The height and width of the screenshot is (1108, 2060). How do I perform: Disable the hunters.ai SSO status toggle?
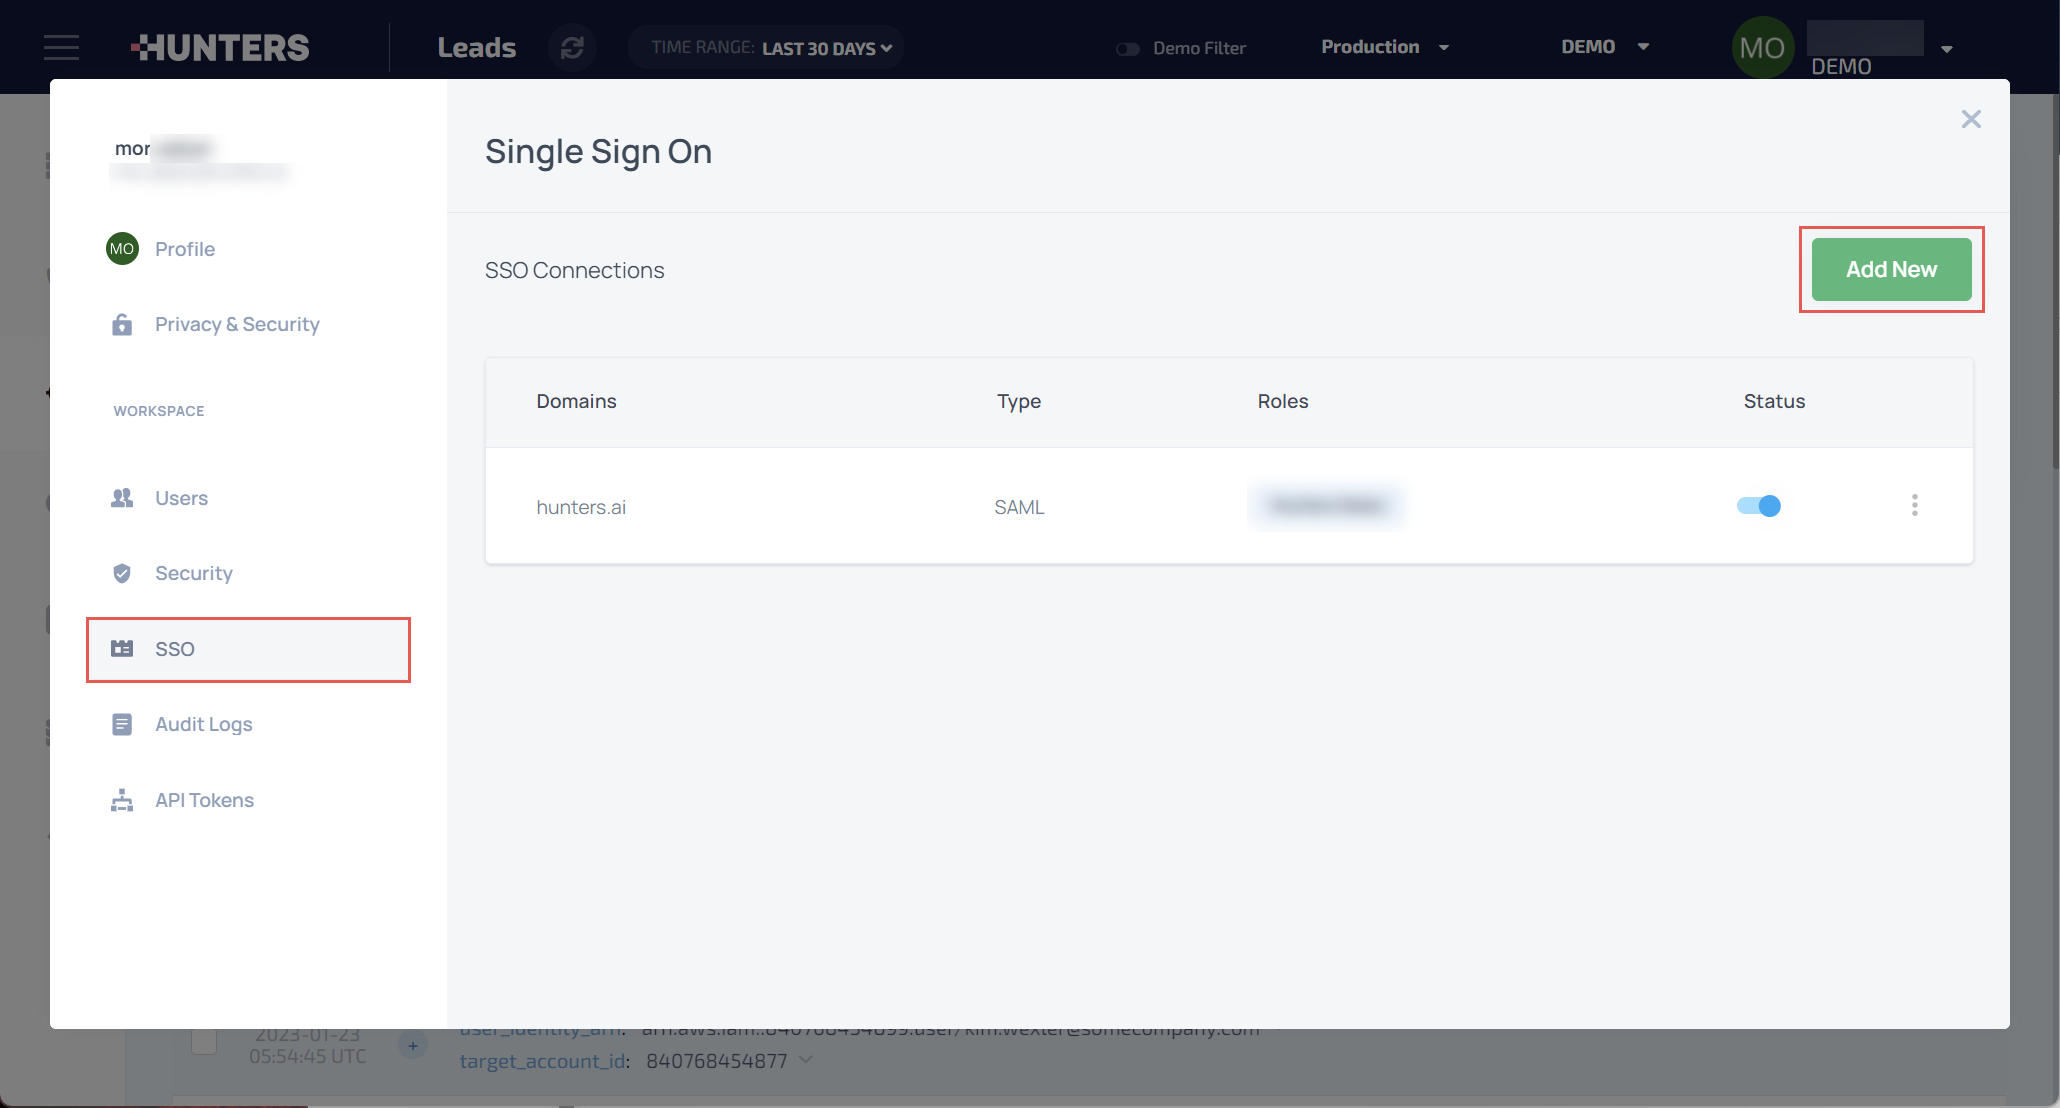coord(1758,506)
